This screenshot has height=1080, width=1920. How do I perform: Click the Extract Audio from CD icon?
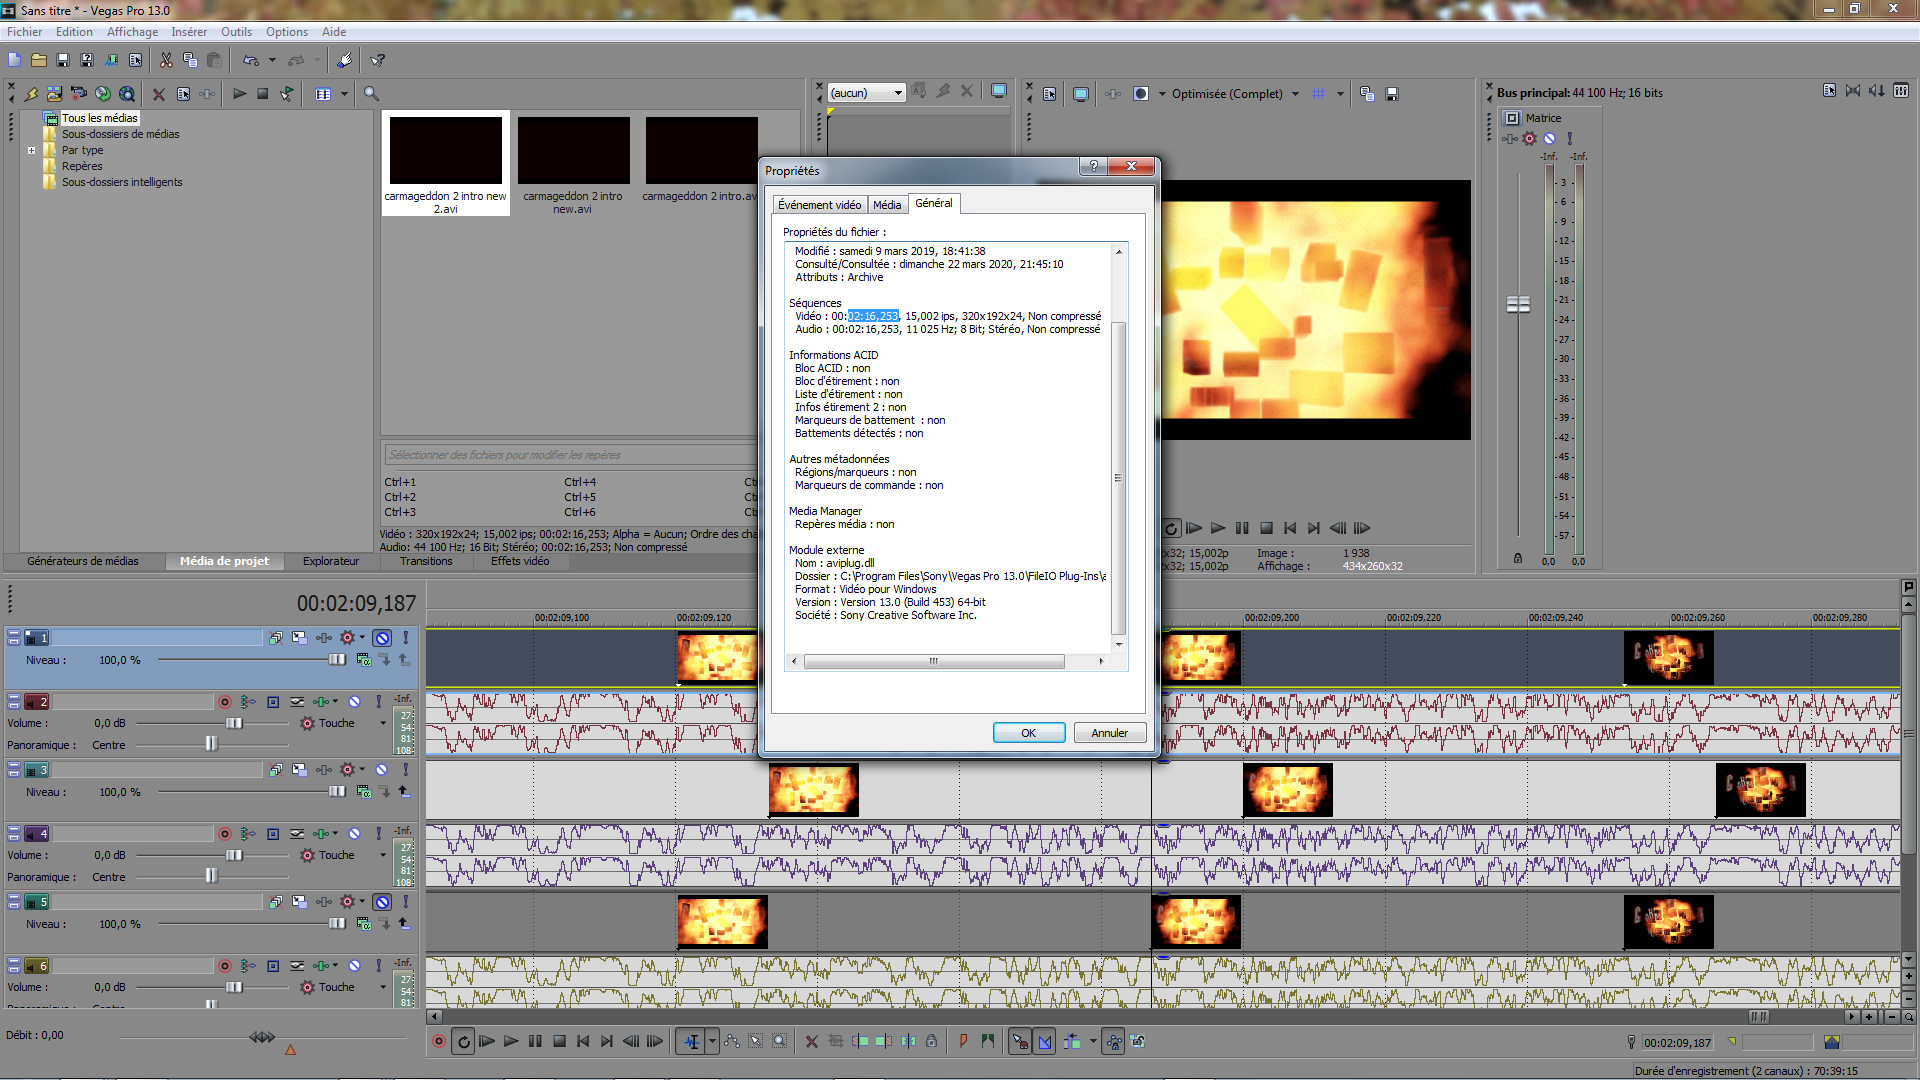click(103, 94)
